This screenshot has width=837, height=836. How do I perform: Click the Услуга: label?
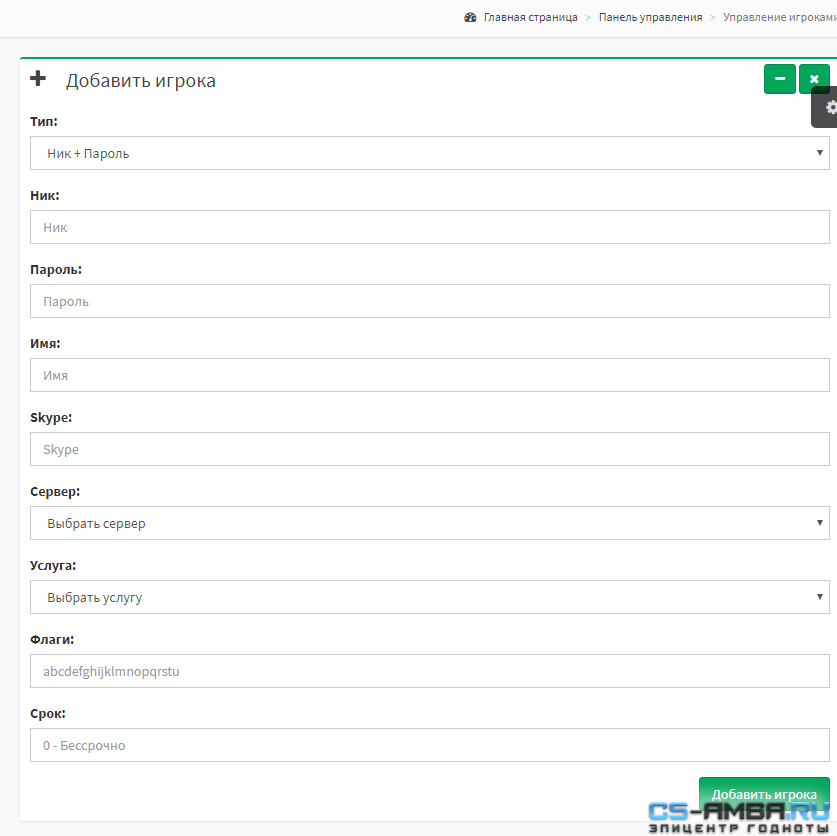click(x=53, y=565)
